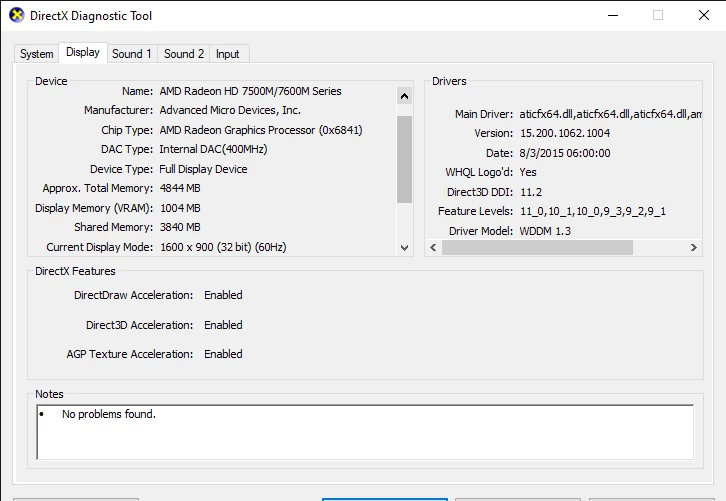Screen dimensions: 726x501
Task: Switch to the Input tab
Action: (x=228, y=54)
